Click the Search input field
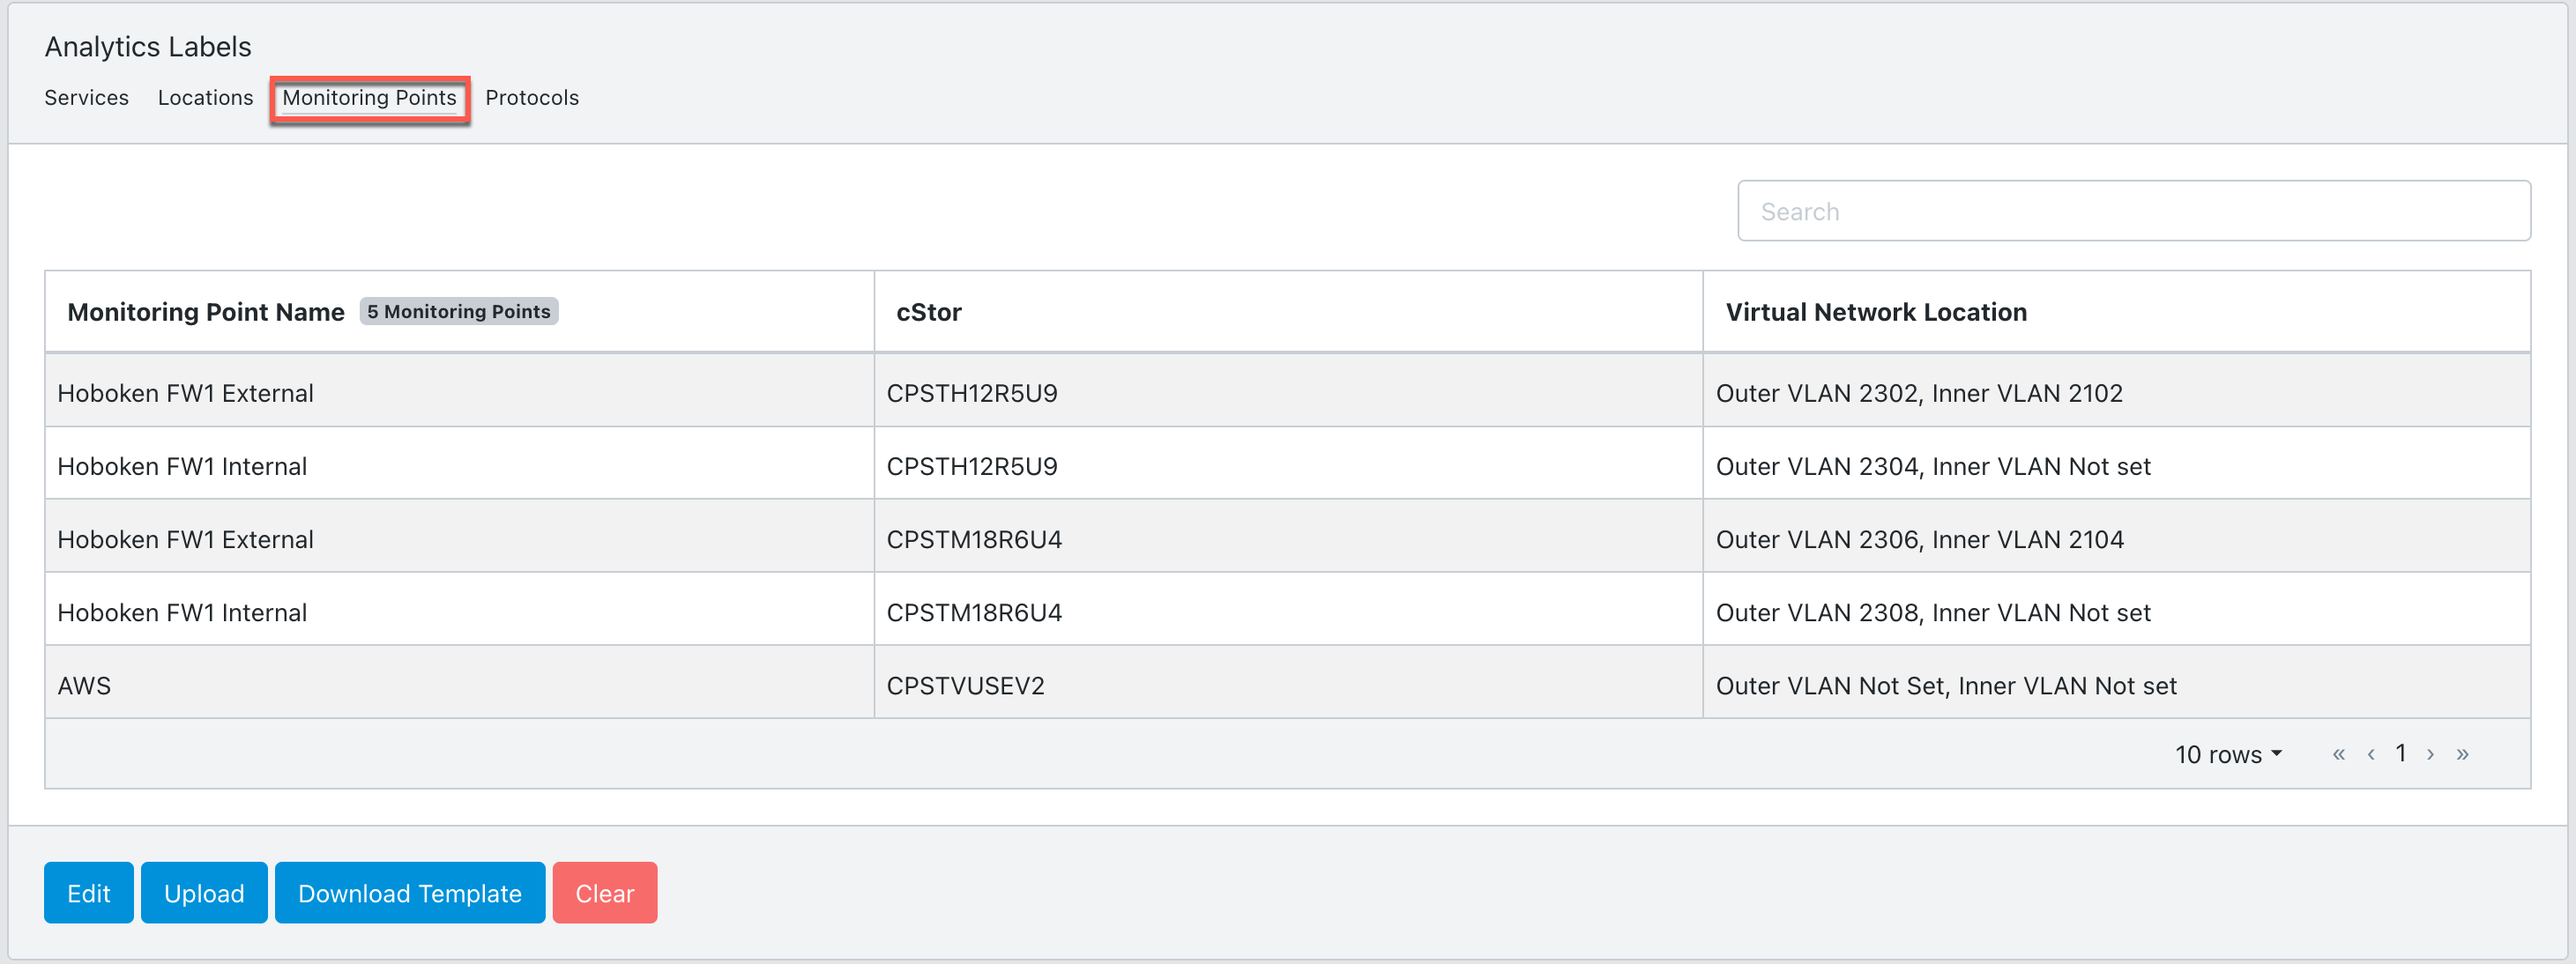Screen dimensions: 2576x964 point(2134,211)
